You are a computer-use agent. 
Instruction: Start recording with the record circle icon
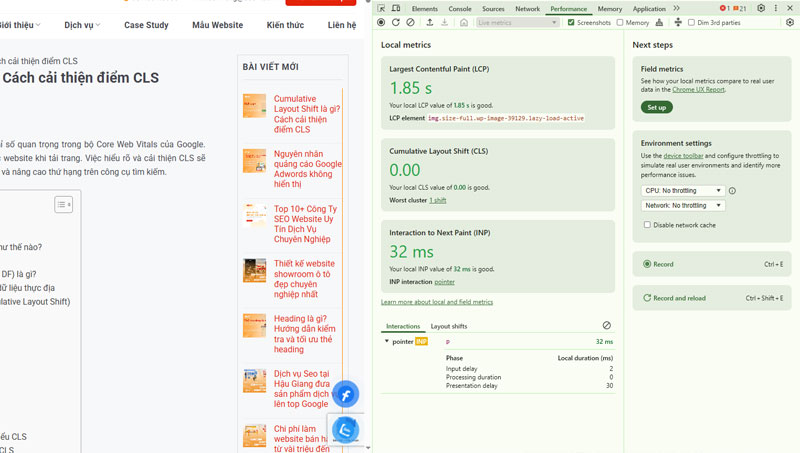pos(381,22)
